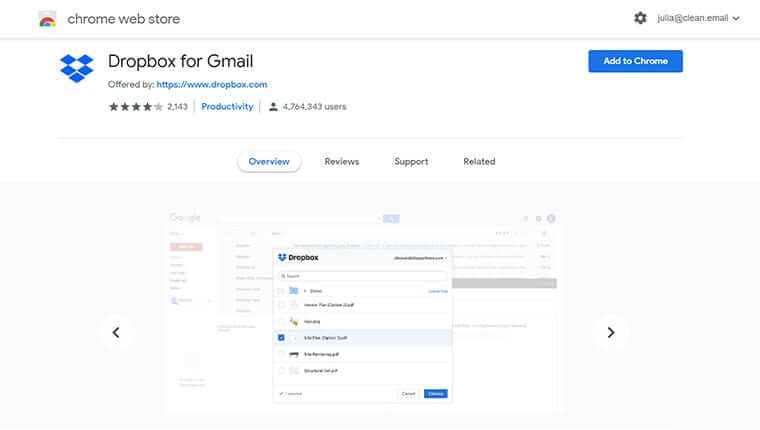Switch to the Reviews tab

[x=342, y=161]
